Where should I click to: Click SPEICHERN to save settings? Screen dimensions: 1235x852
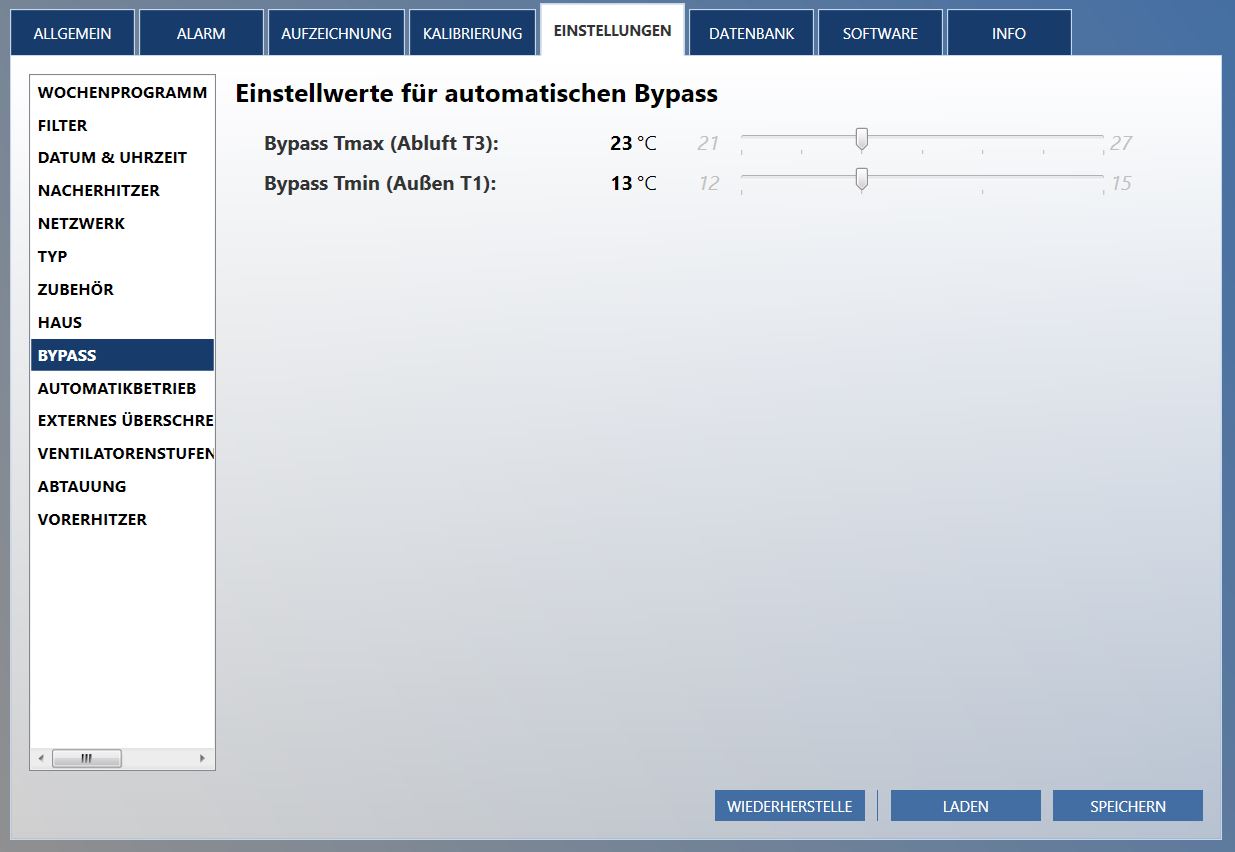tap(1127, 806)
